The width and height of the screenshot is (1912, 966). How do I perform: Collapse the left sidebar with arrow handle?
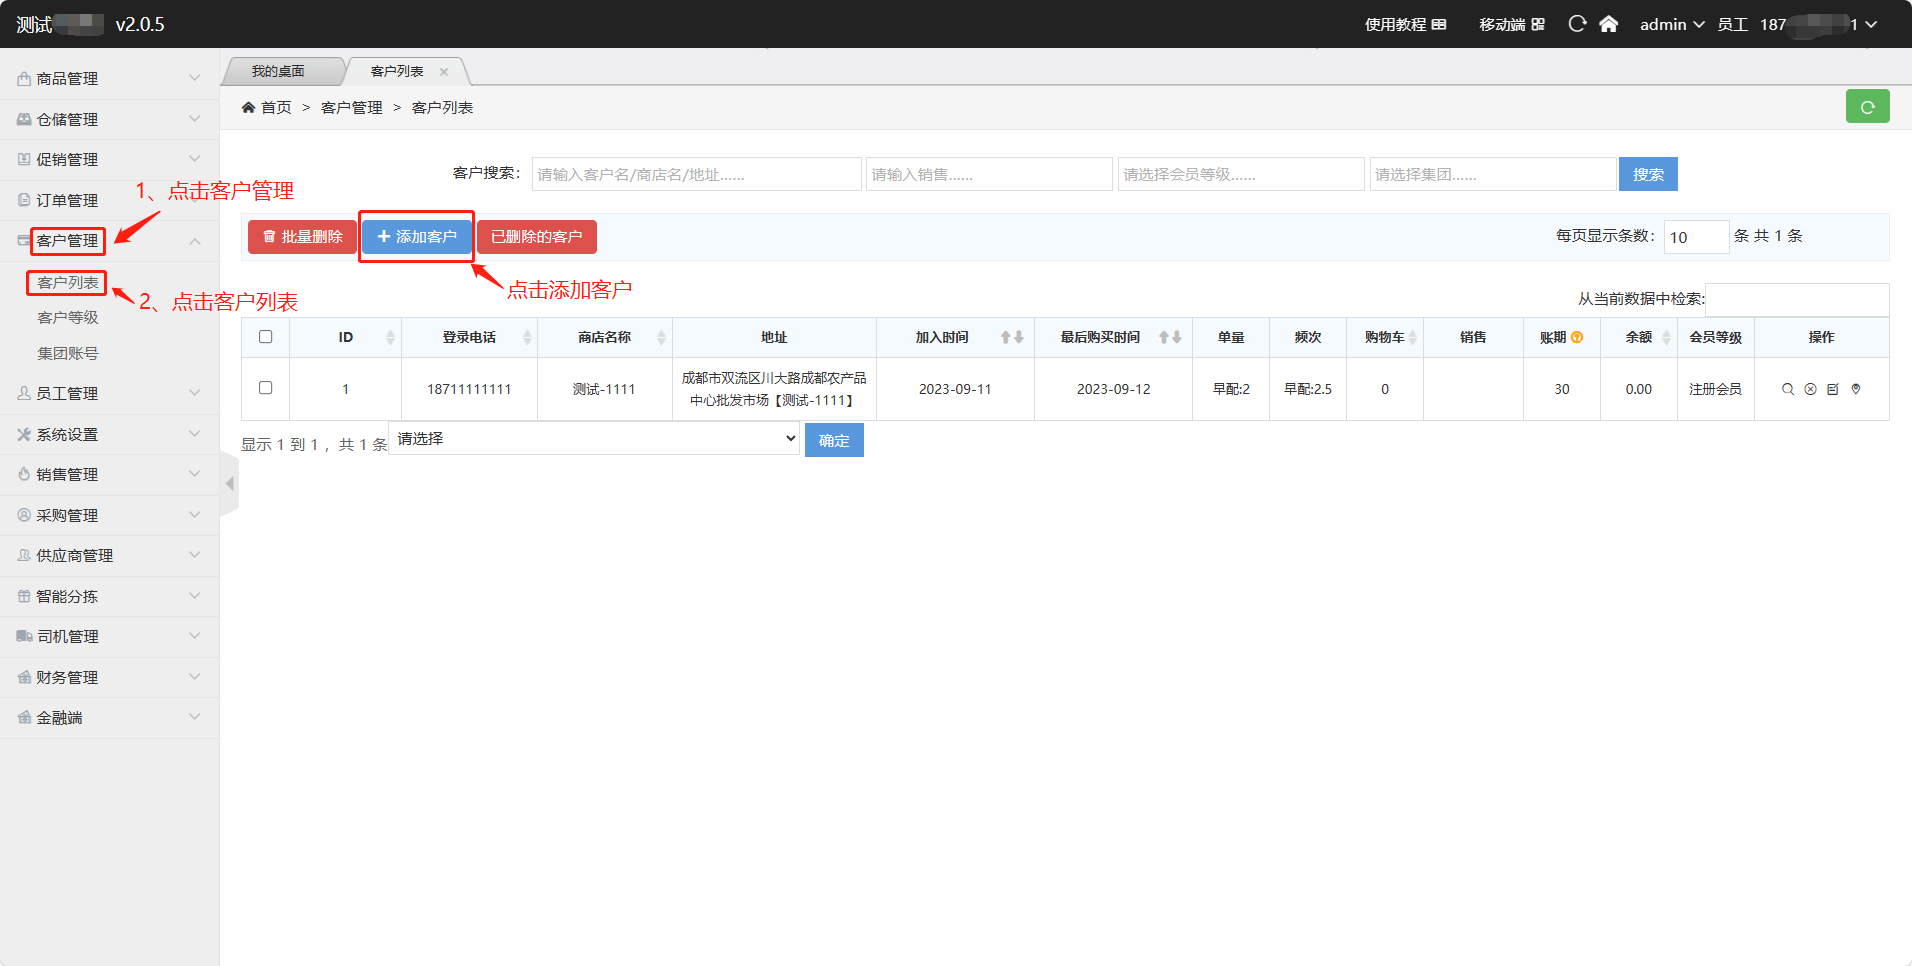(230, 484)
